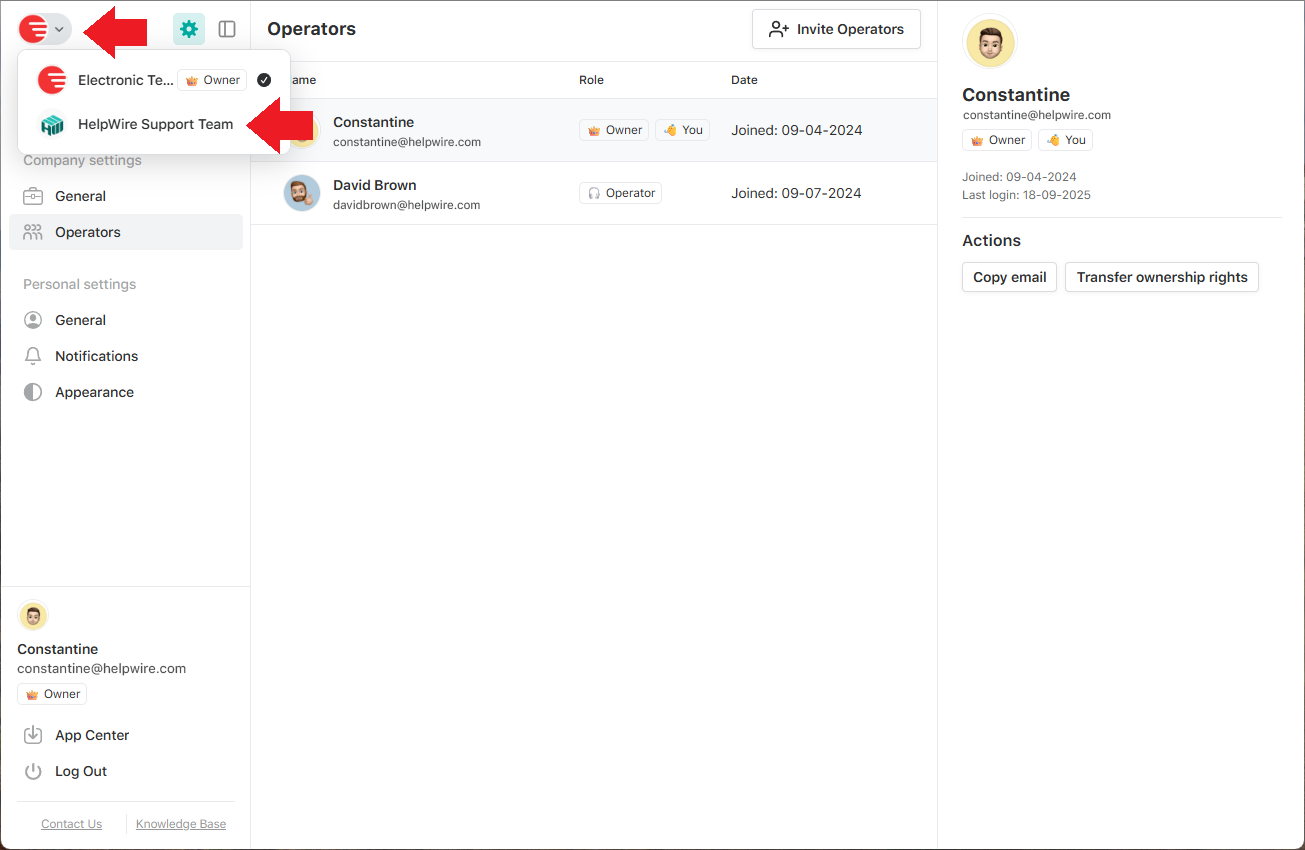Click the Invite Operators button
Viewport: 1305px width, 850px height.
[836, 29]
